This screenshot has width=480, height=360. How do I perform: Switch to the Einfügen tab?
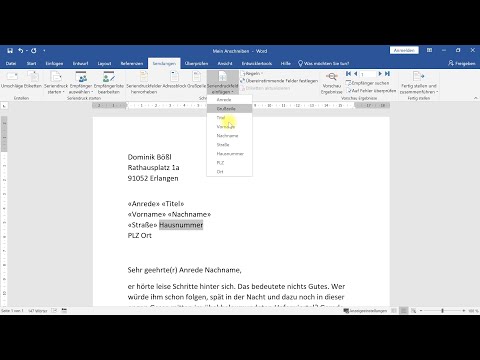(x=54, y=63)
